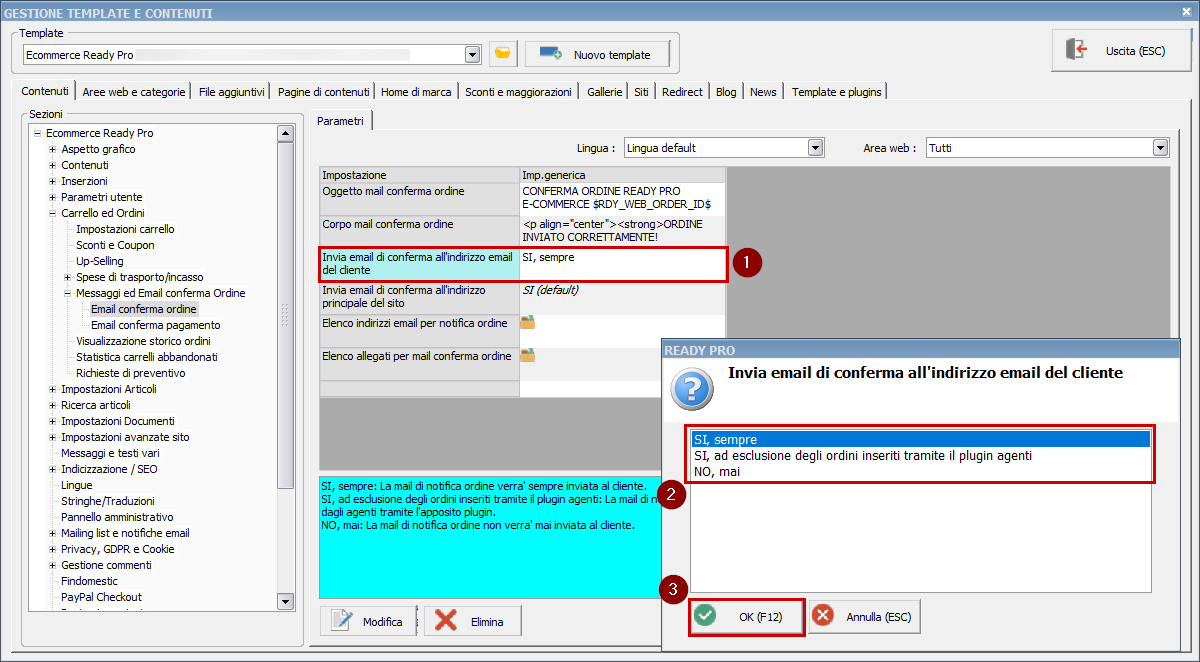Expand the Indicizzazione / SEO node
The image size is (1200, 662).
click(52, 469)
